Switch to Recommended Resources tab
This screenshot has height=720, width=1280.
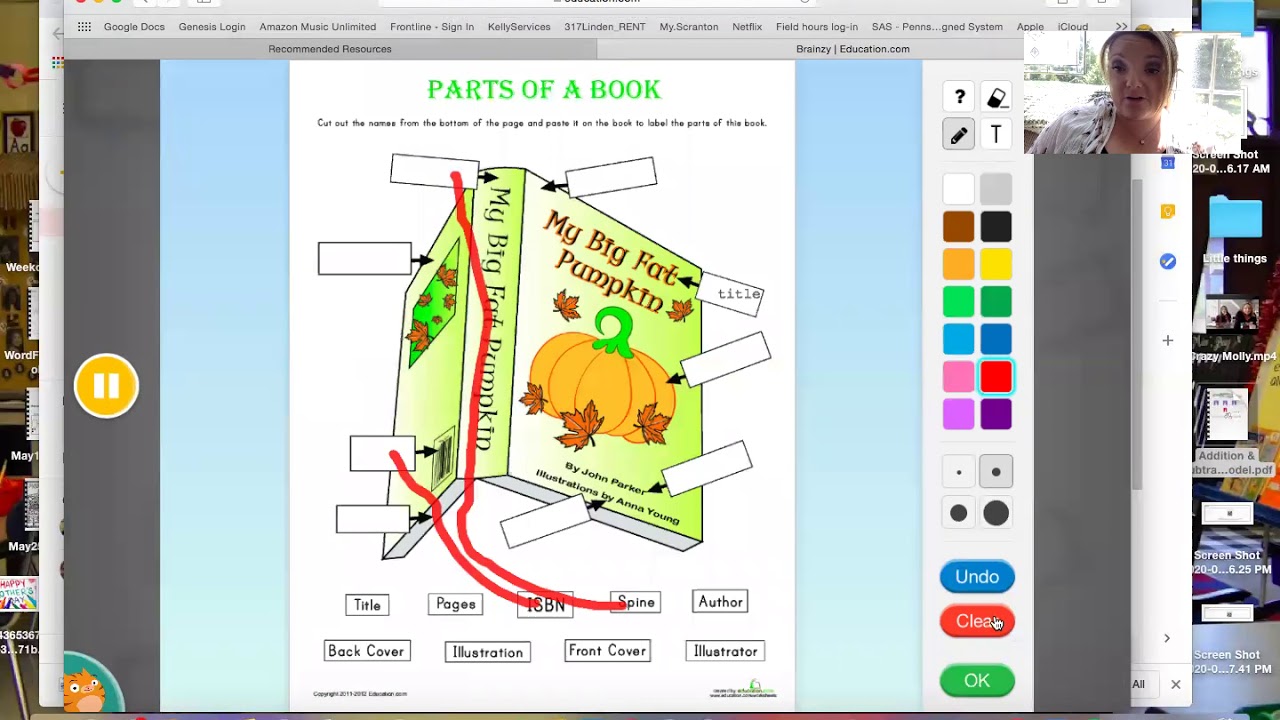coord(330,49)
